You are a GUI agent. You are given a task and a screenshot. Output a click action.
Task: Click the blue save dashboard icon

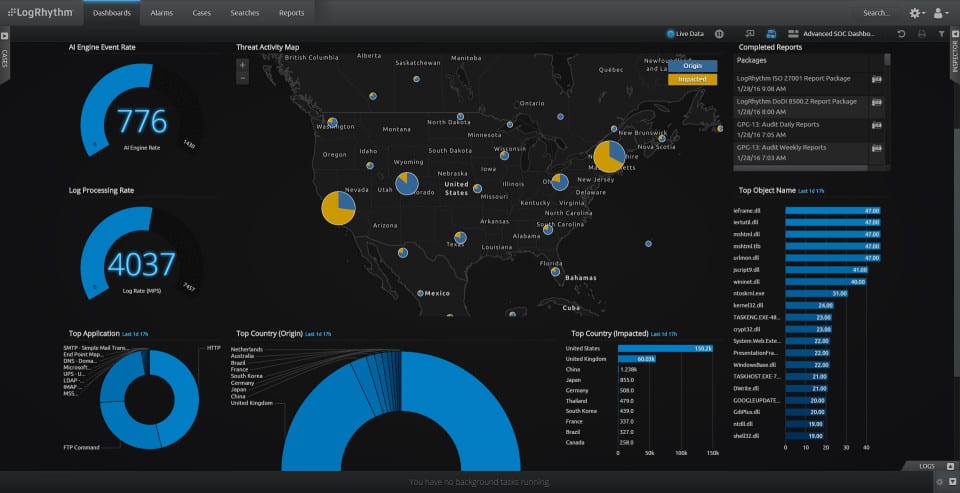click(771, 34)
